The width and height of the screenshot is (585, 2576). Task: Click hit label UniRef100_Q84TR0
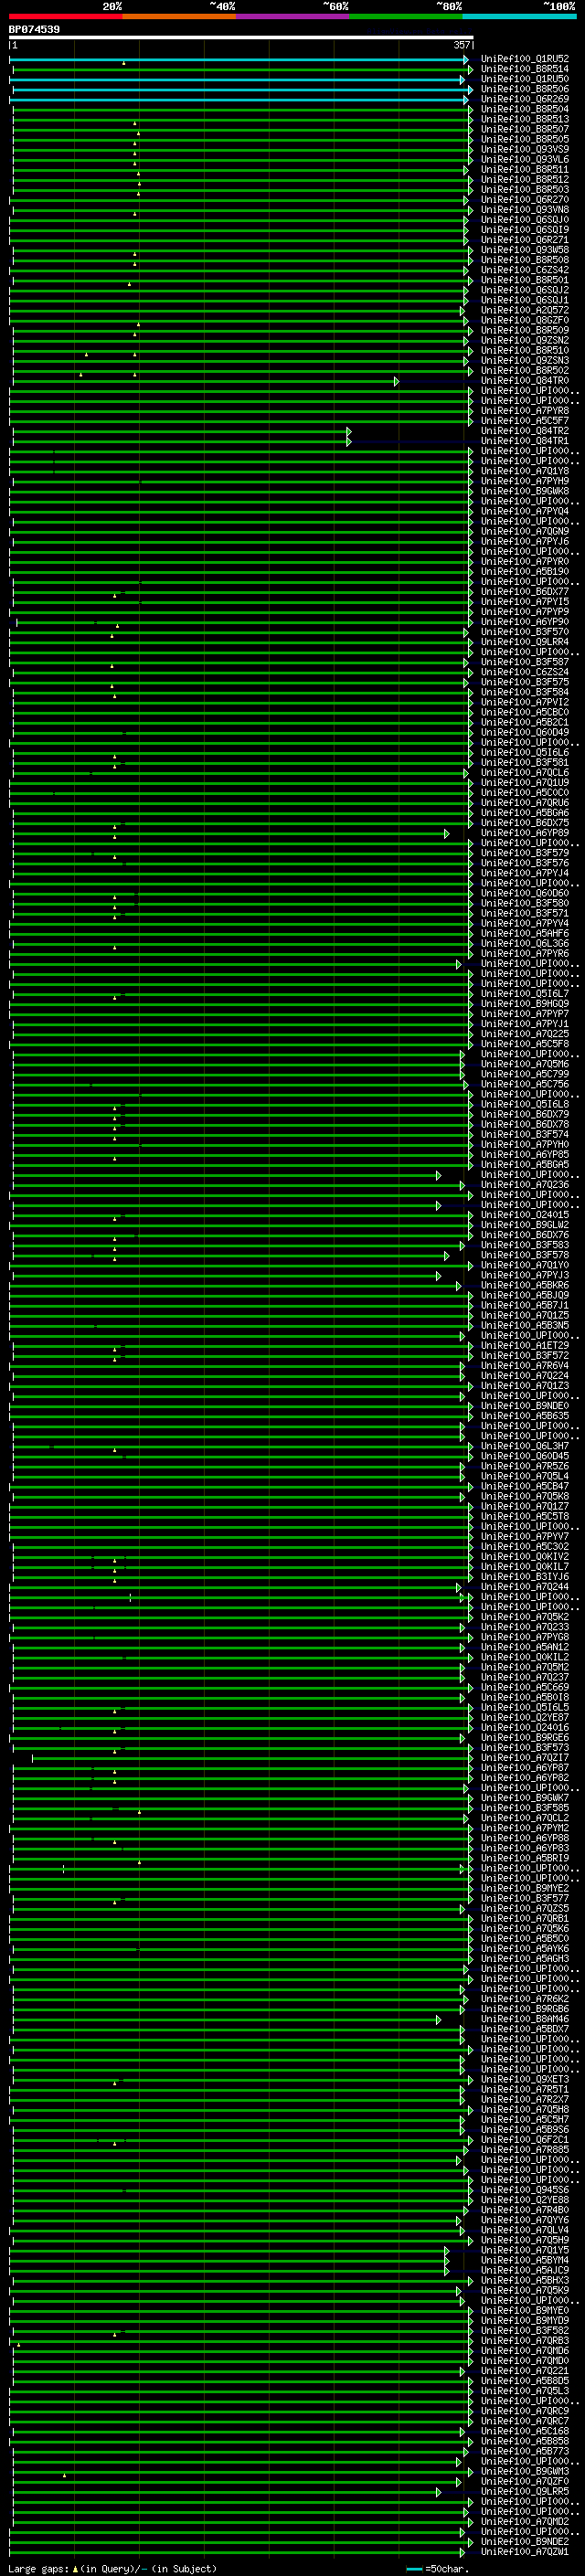point(525,381)
